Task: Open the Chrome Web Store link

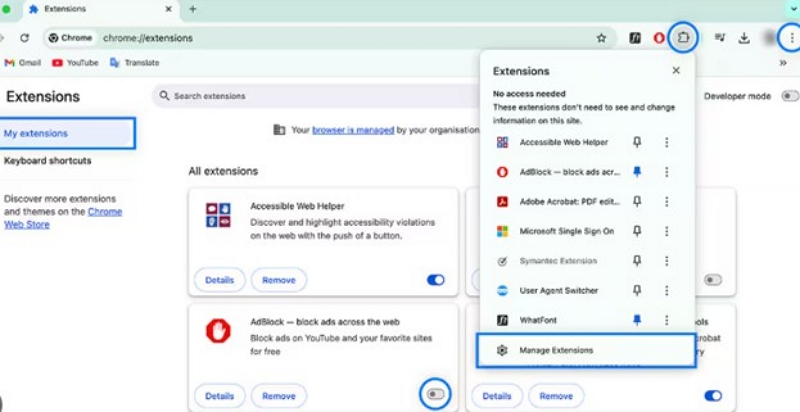Action: click(x=63, y=218)
